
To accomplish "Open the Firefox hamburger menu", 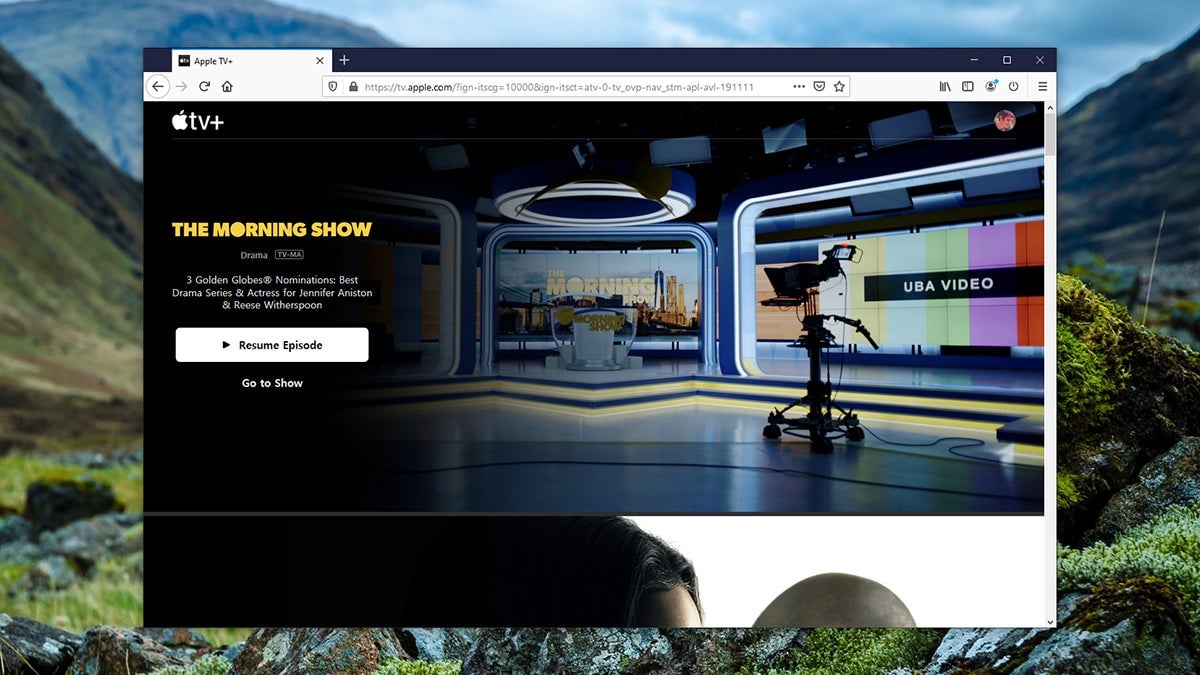I will click(1042, 86).
